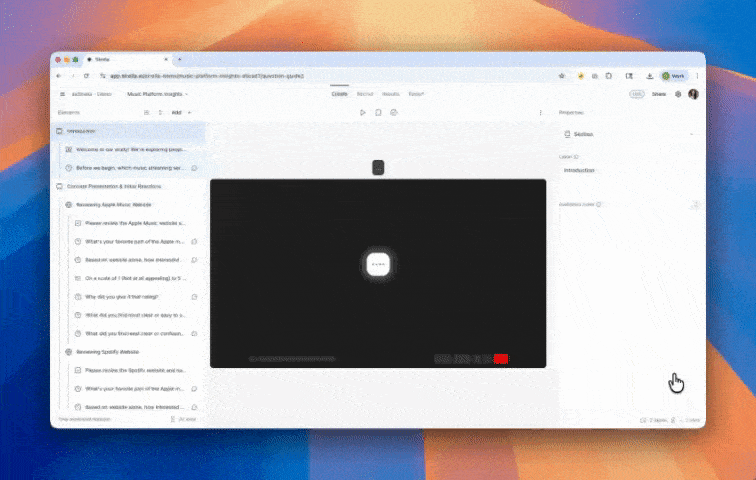This screenshot has width=756, height=480.
Task: Open the settings gear next to Share
Action: pyautogui.click(x=678, y=94)
